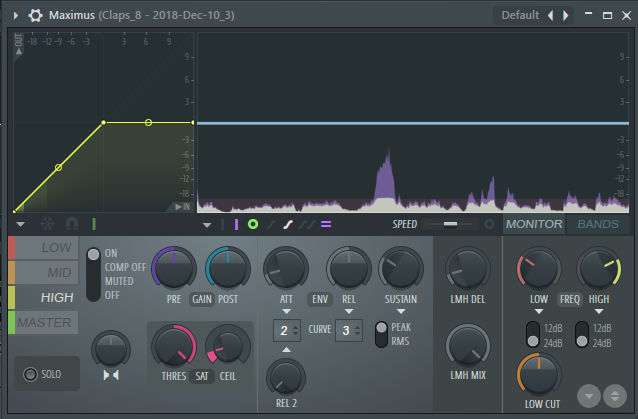Viewport: 638px width, 419px height.
Task: Select the HIGH band tab
Action: (x=44, y=297)
